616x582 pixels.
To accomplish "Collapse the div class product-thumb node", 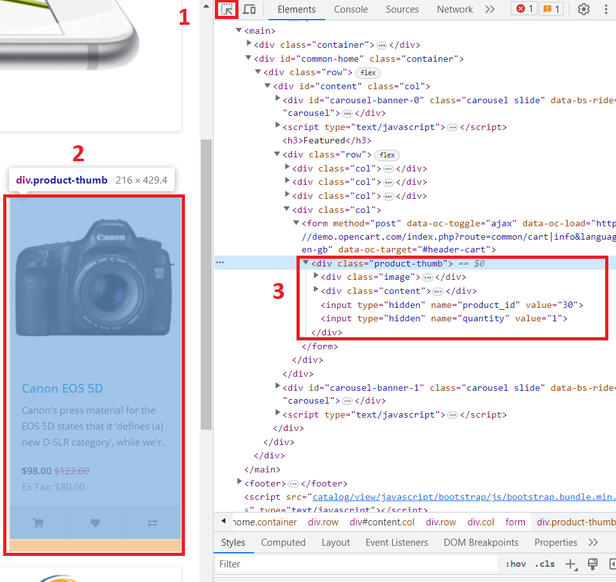I will 306,263.
